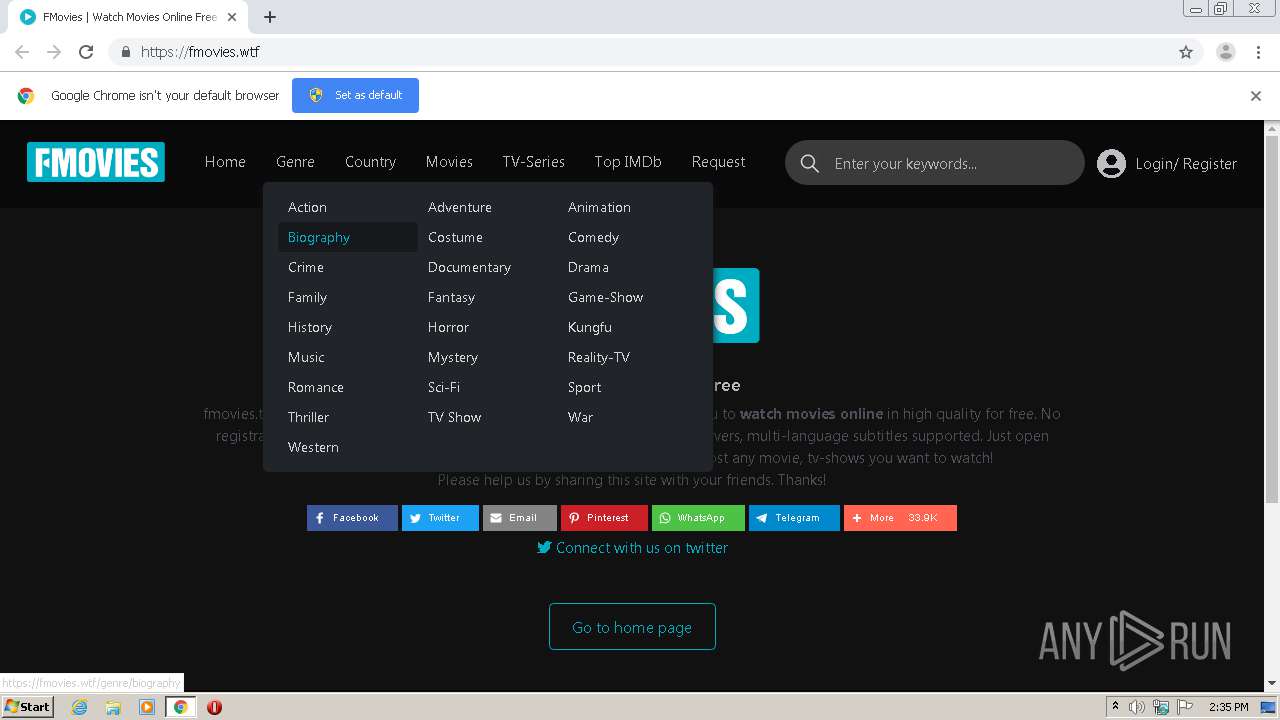Image resolution: width=1280 pixels, height=720 pixels.
Task: Open the Request nav item
Action: pos(718,162)
